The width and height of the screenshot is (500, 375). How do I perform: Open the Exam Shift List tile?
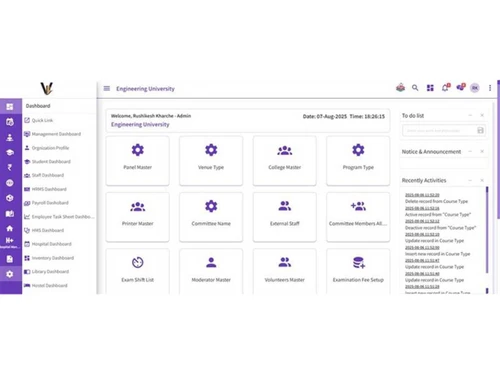pyautogui.click(x=137, y=271)
